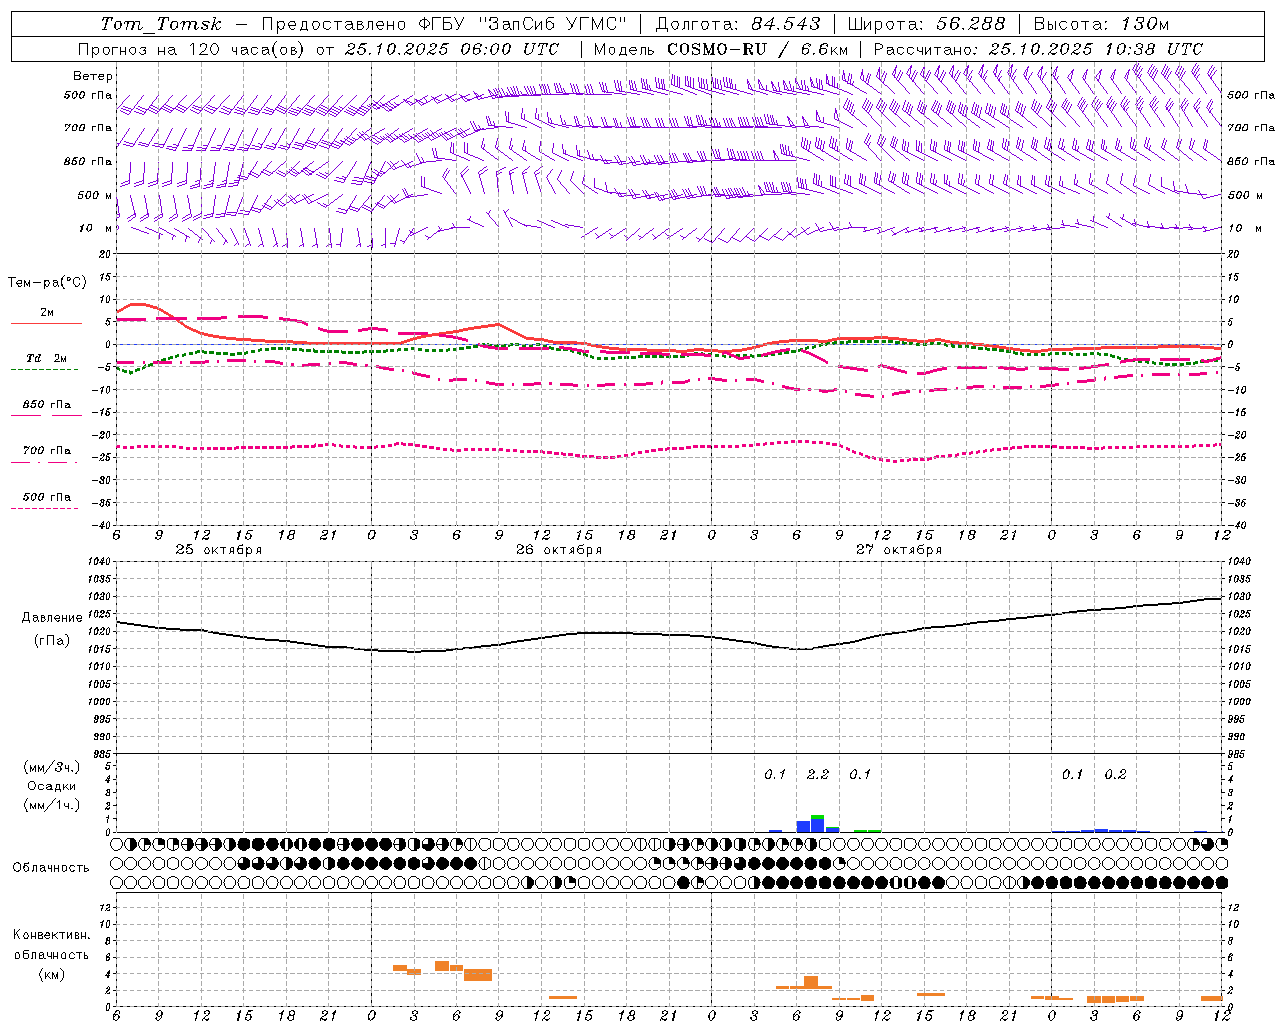This screenshot has width=1280, height=1024.
Task: Click the "(гПа)" unit under Давление
Action: click(x=52, y=641)
